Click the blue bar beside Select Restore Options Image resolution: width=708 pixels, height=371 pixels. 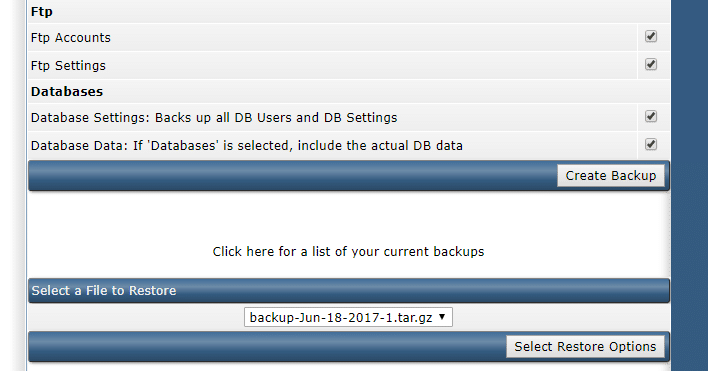[x=267, y=347]
